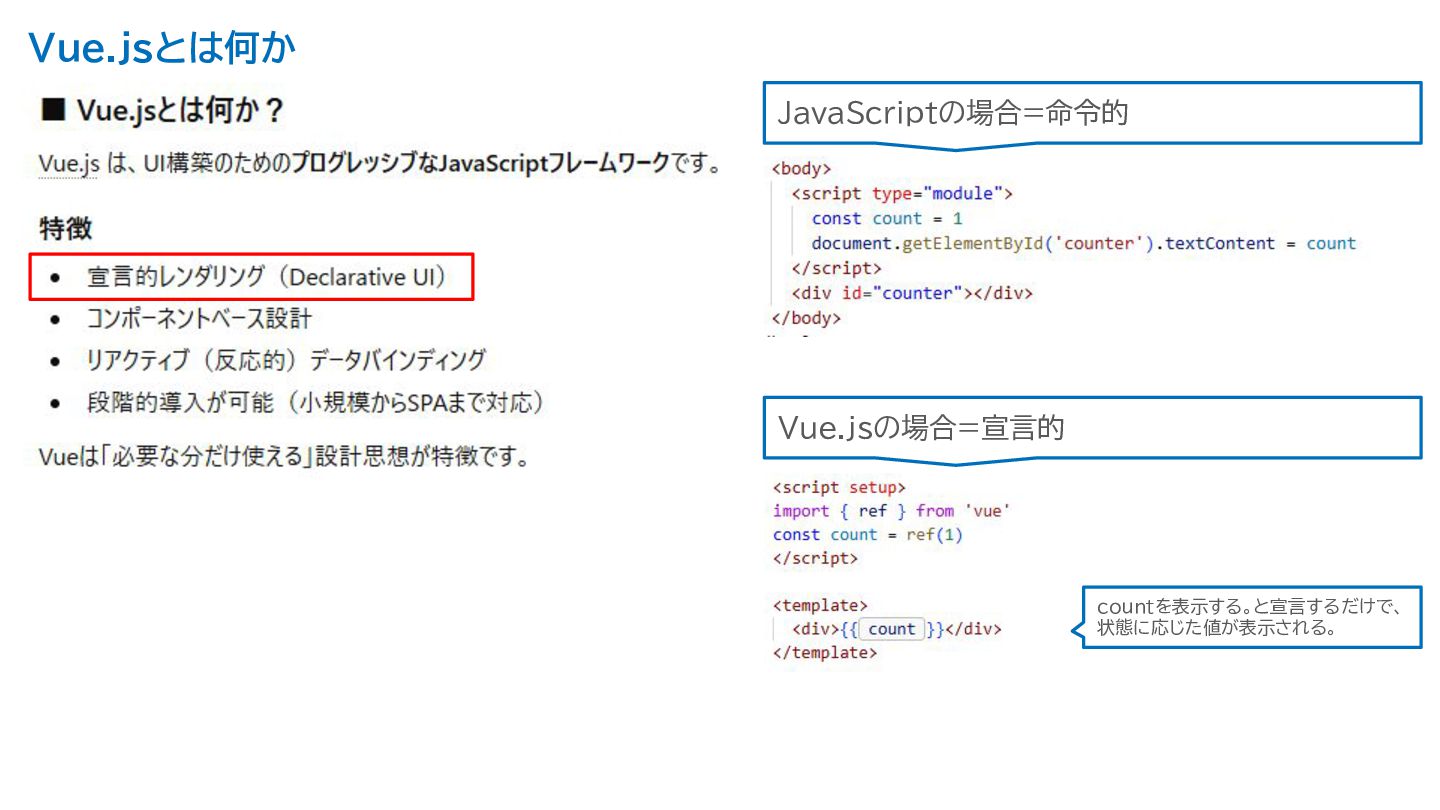Click the sentence 'Vueは「必要な分だけ使える」設計思想が特徴です。'

pyautogui.click(x=283, y=457)
